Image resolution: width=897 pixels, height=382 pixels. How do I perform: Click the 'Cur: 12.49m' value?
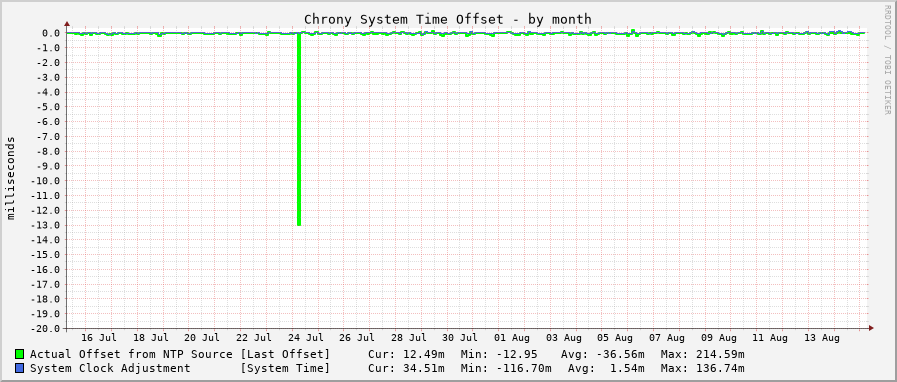(x=406, y=355)
